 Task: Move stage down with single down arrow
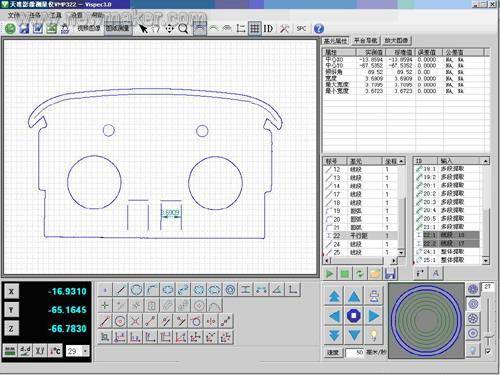354,335
